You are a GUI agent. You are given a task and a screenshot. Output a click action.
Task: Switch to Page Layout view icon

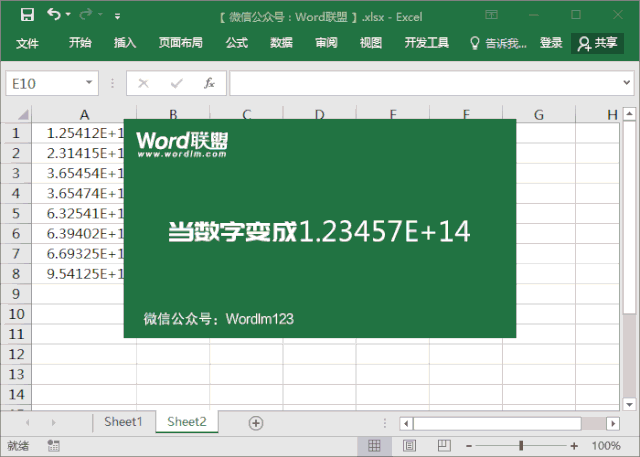pos(409,446)
